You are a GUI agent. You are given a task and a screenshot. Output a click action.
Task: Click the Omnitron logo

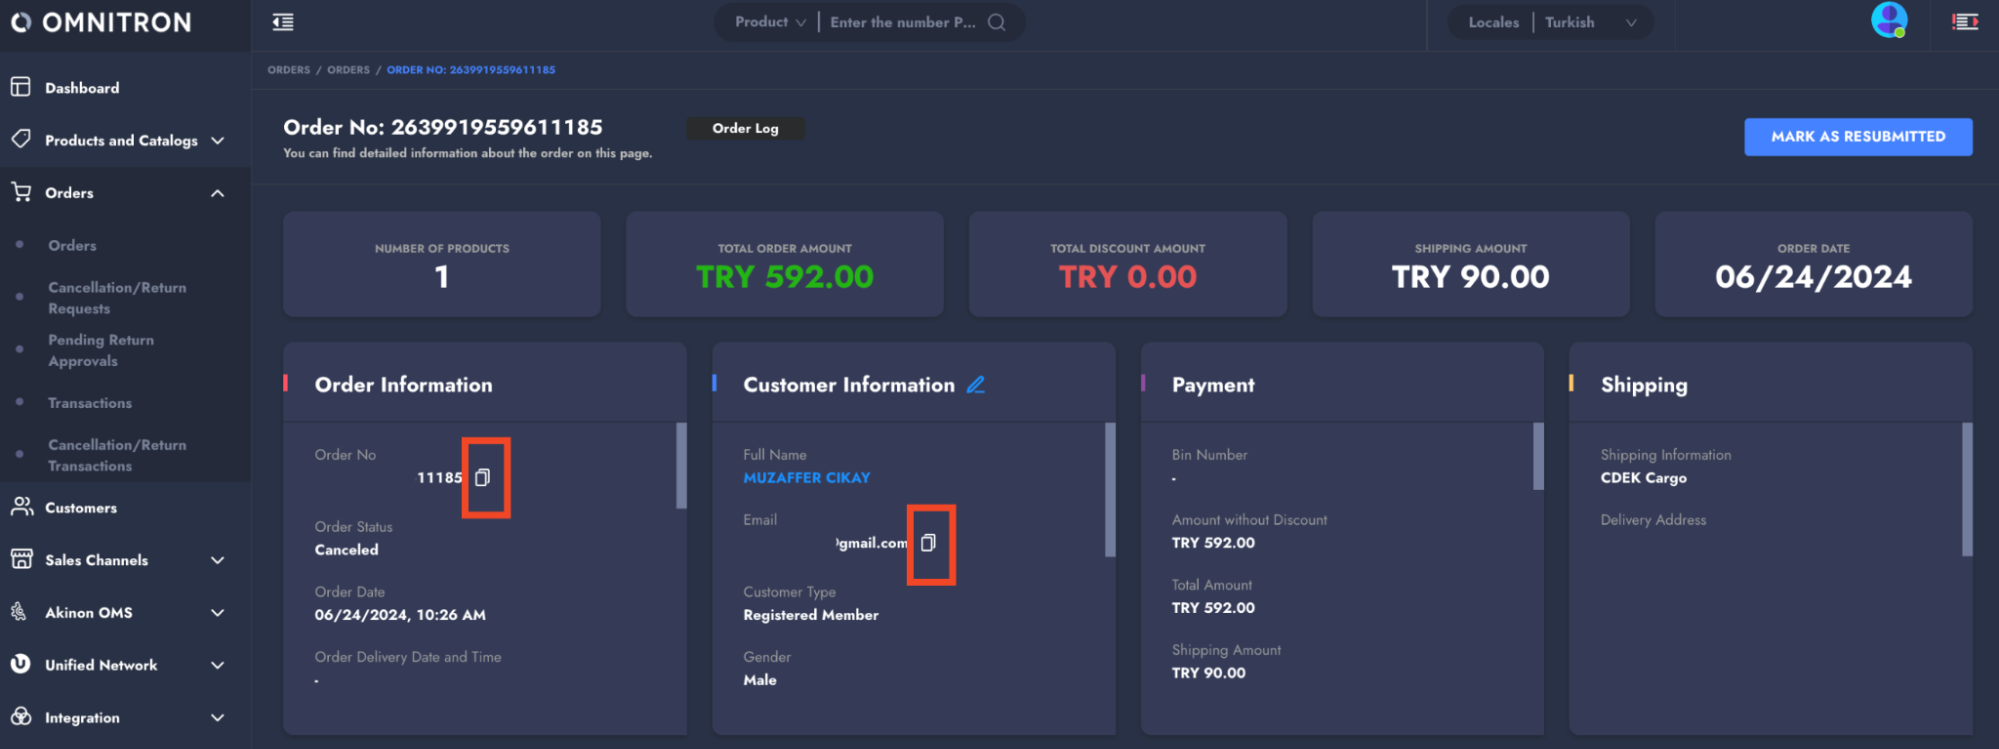(101, 22)
